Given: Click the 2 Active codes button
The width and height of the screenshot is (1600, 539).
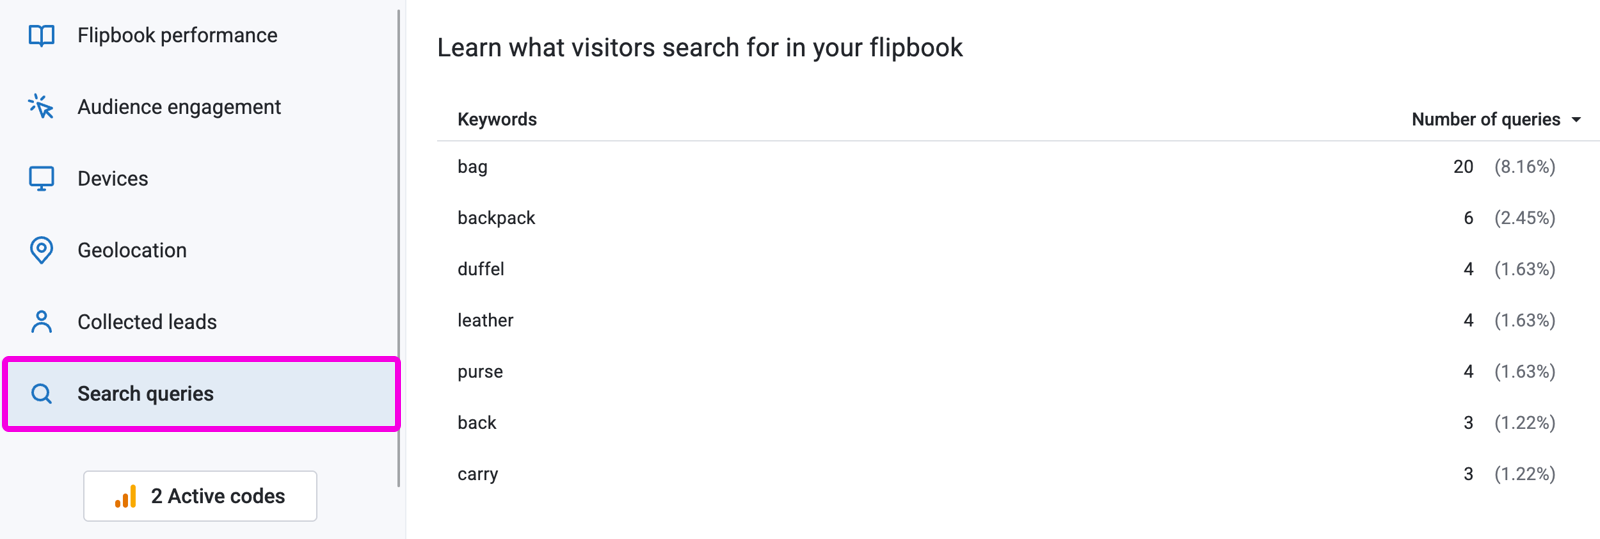Looking at the screenshot, I should coord(200,496).
